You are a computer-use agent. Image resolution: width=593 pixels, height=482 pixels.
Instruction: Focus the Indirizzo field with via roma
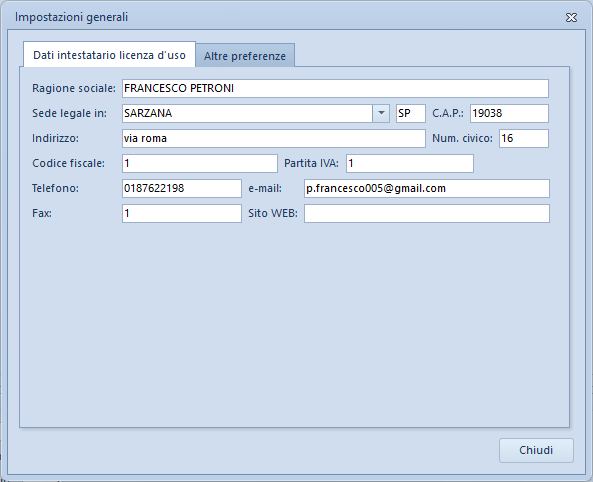[x=274, y=138]
